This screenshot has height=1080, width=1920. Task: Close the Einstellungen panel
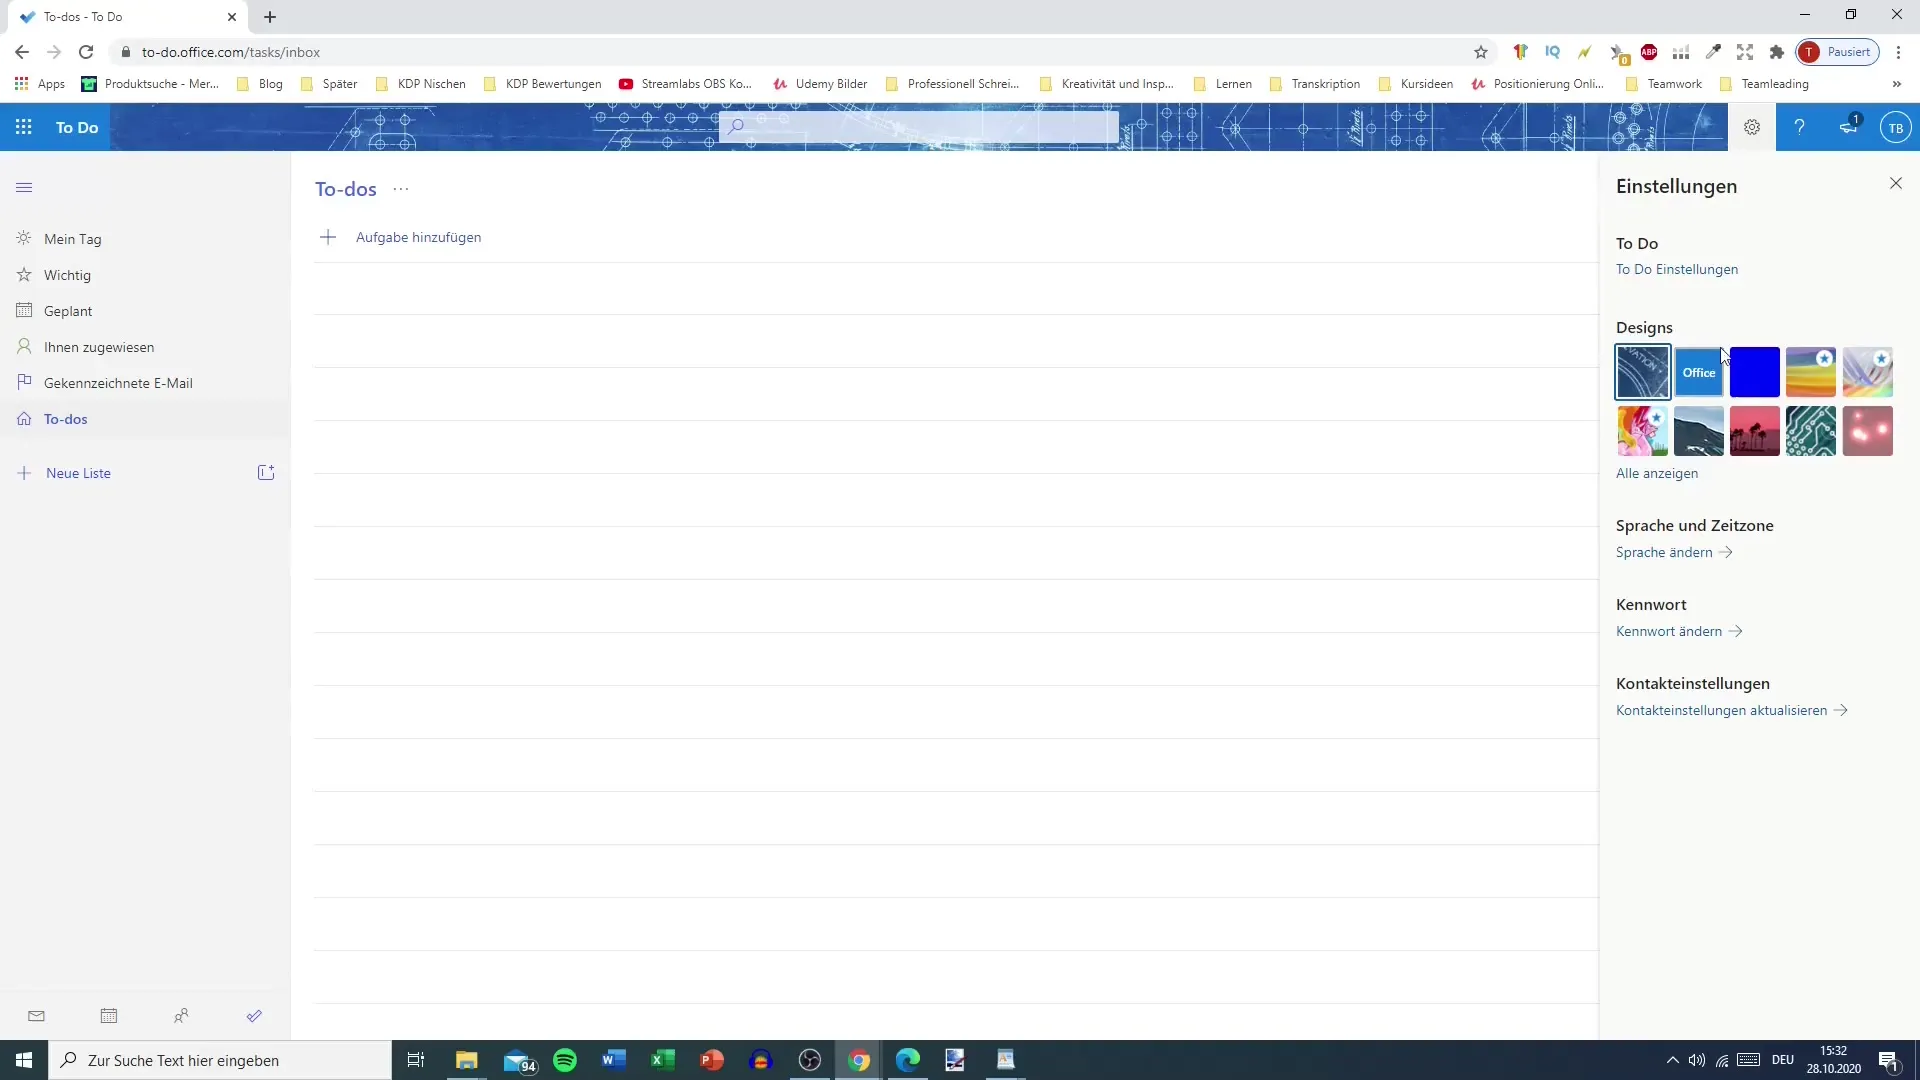coord(1896,183)
